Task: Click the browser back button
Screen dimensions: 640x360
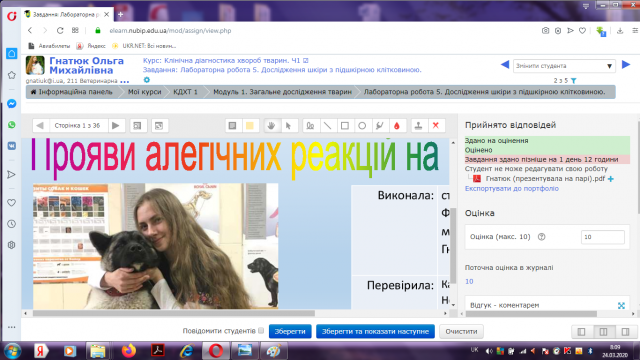Action: (x=30, y=31)
